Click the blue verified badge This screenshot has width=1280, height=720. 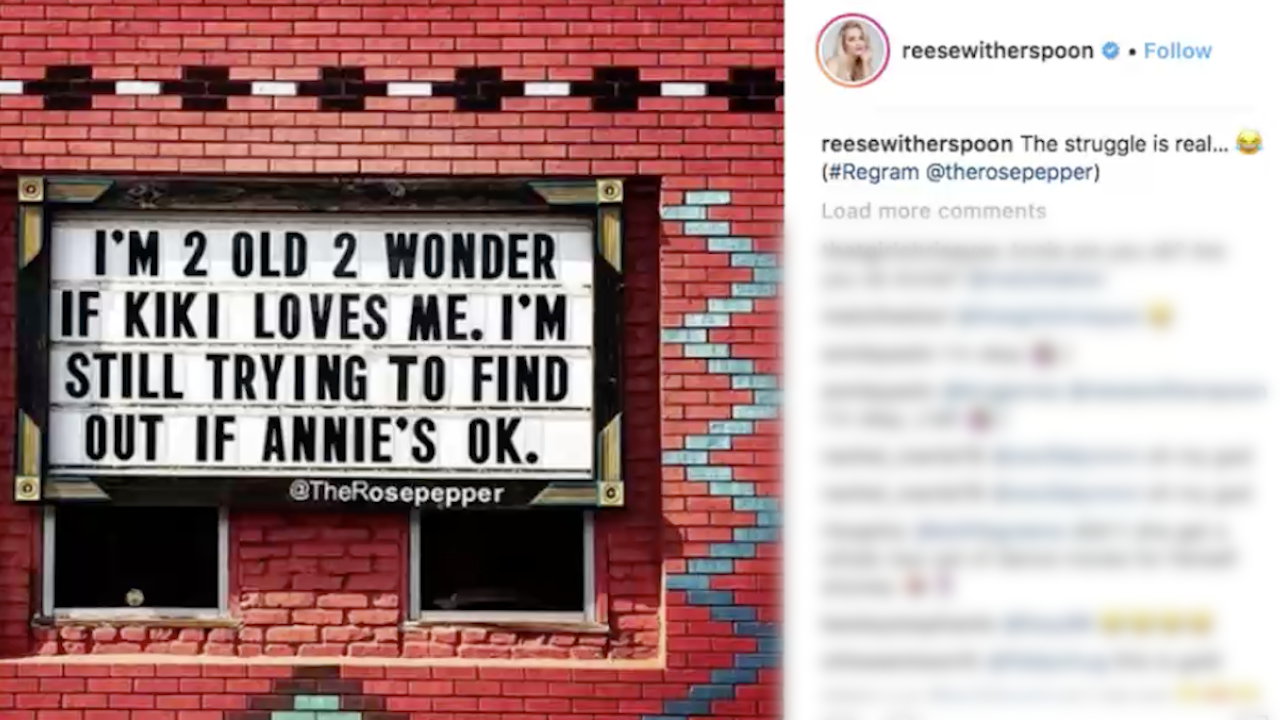click(x=1111, y=51)
